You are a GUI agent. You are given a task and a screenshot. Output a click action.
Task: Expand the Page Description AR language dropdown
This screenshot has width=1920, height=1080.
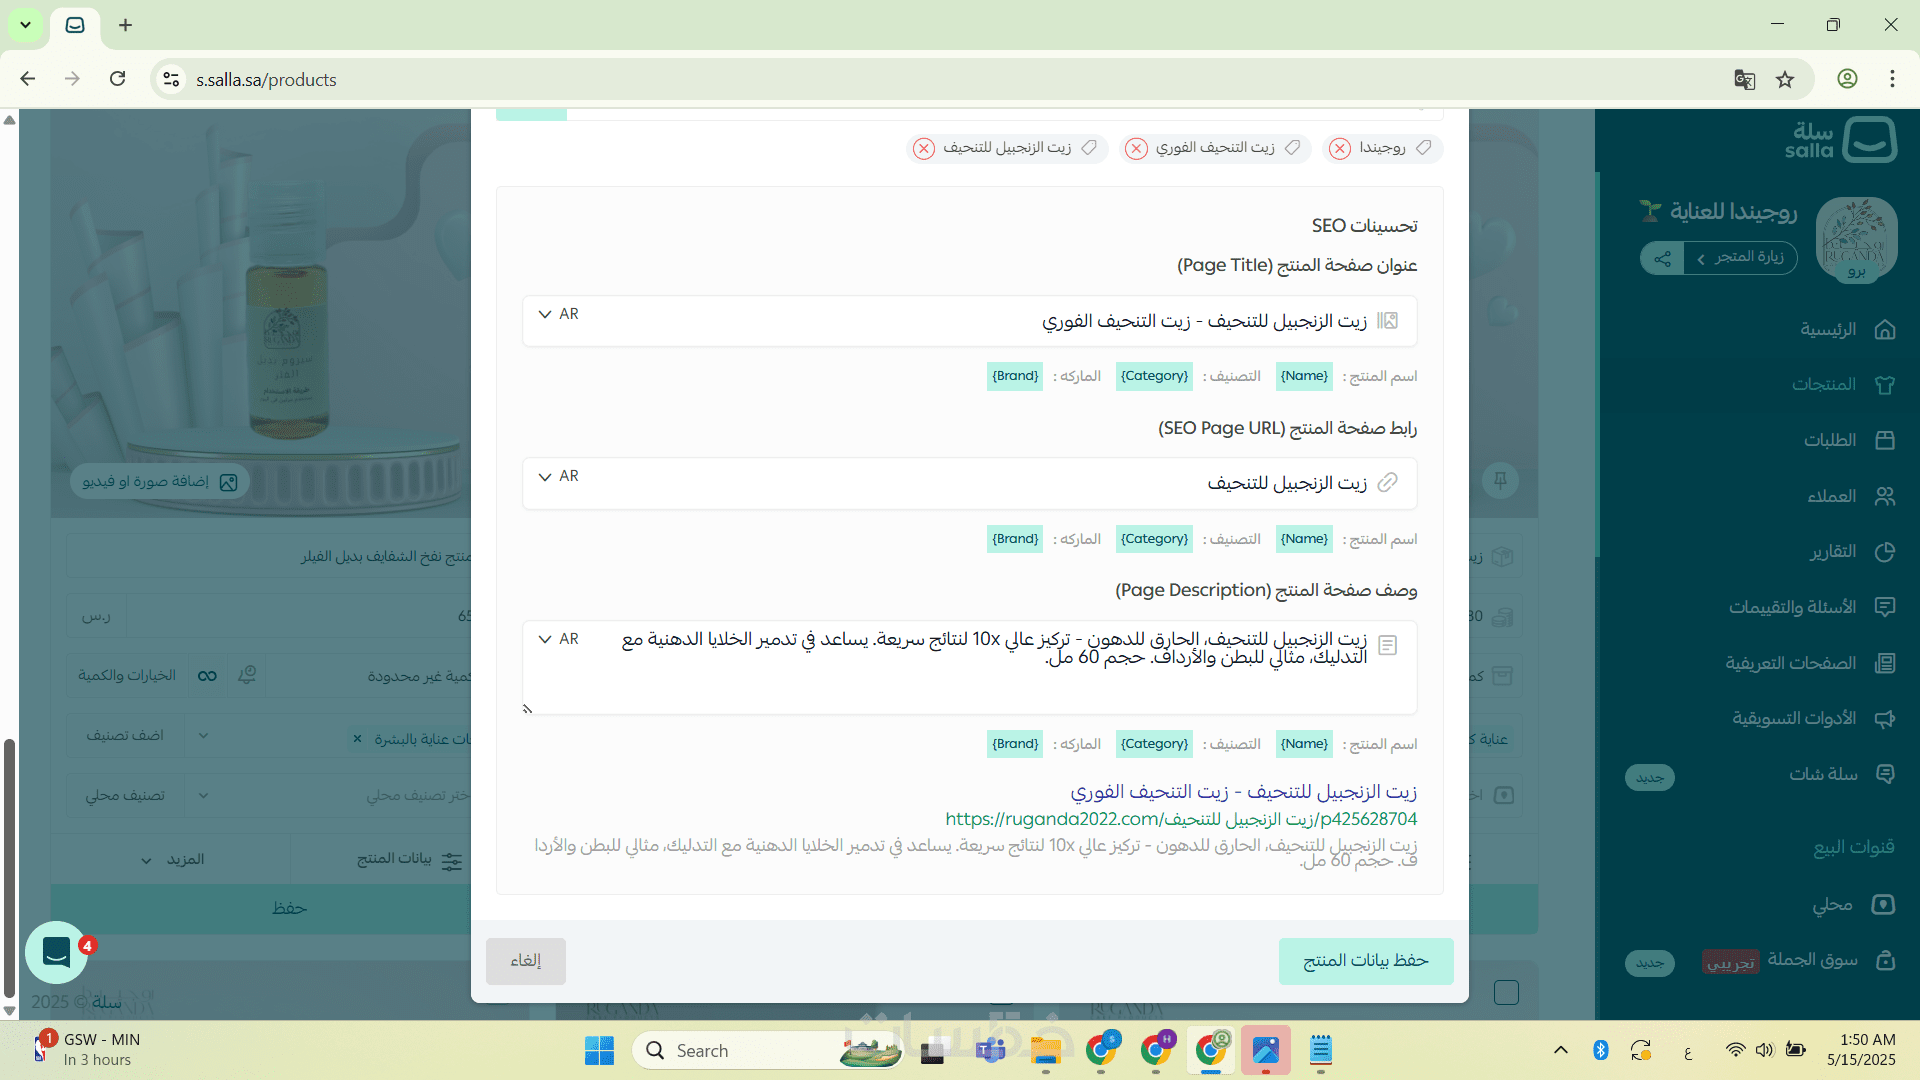click(x=558, y=639)
